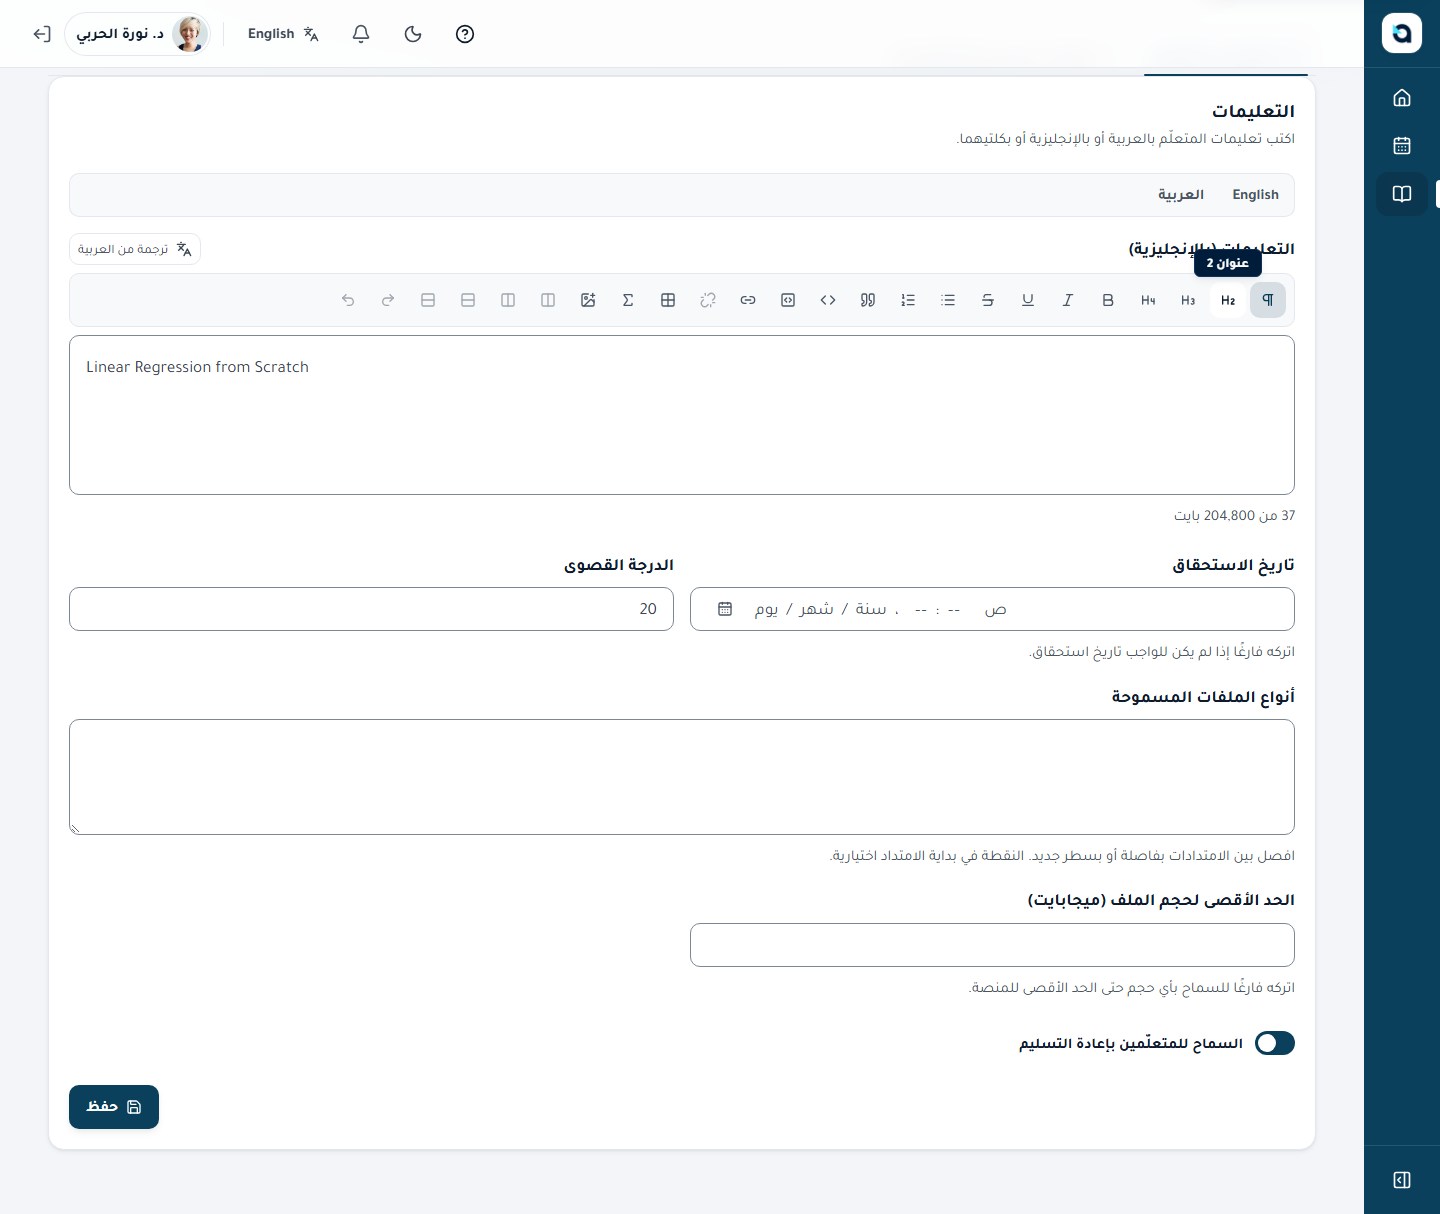Open the calendar from the sidebar
1440x1214 pixels.
click(1402, 146)
